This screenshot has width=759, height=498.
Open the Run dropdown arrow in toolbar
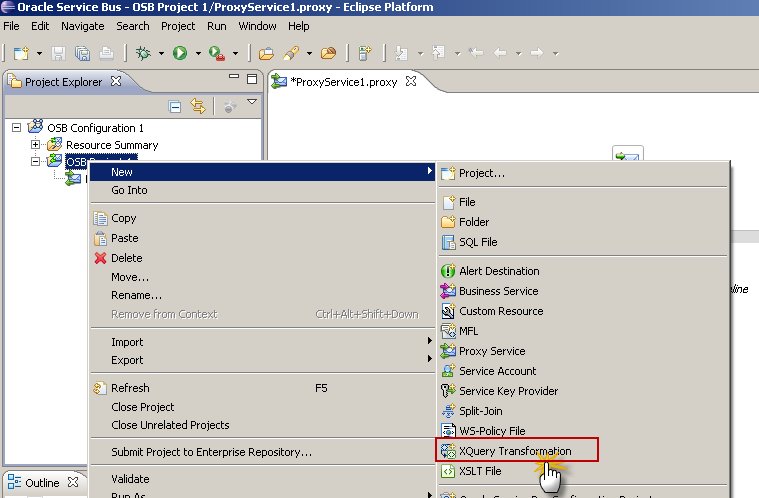[x=198, y=53]
